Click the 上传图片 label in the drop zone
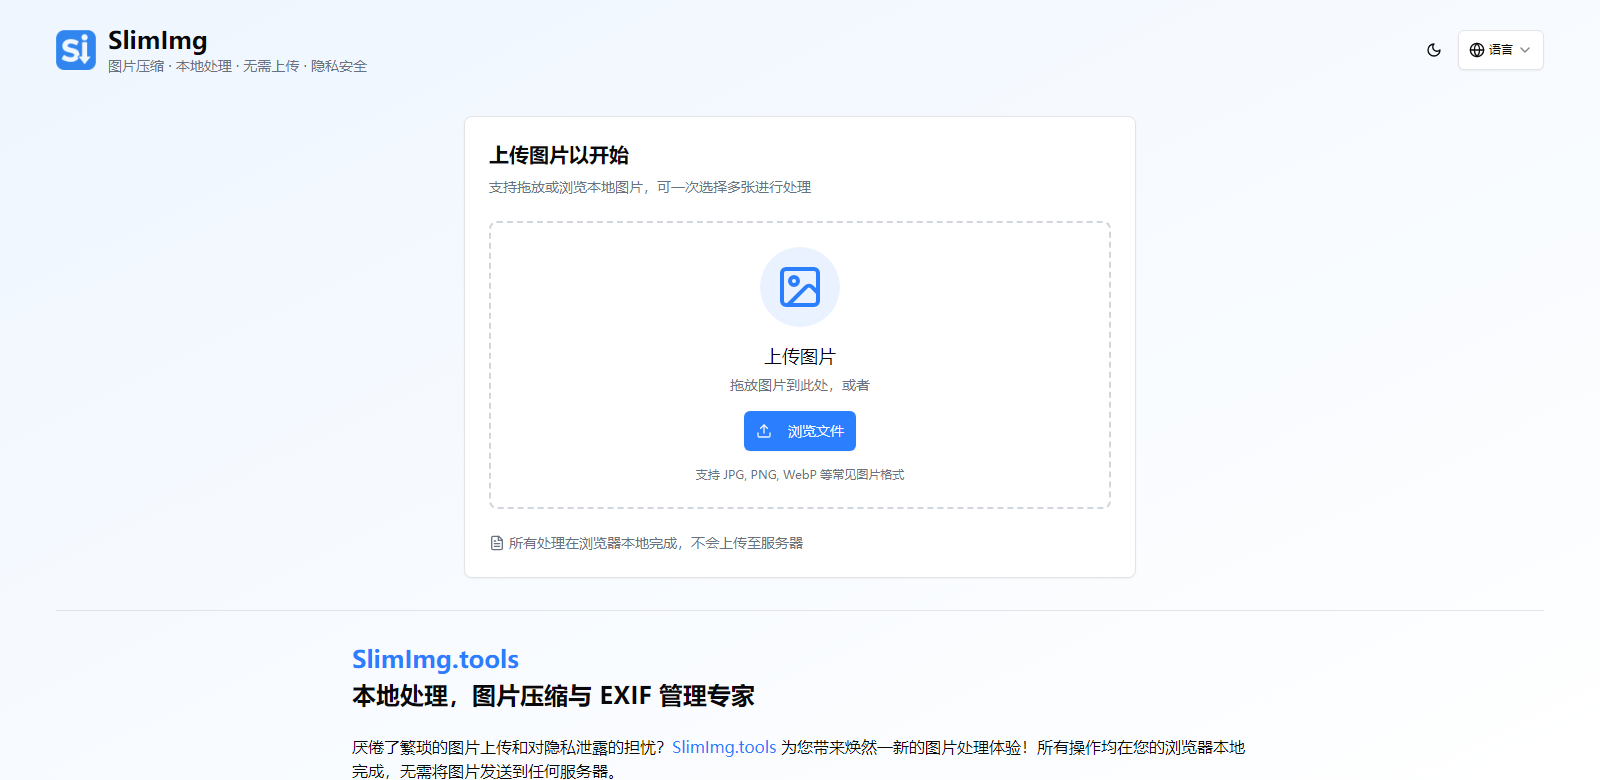Viewport: 1600px width, 780px height. click(800, 357)
